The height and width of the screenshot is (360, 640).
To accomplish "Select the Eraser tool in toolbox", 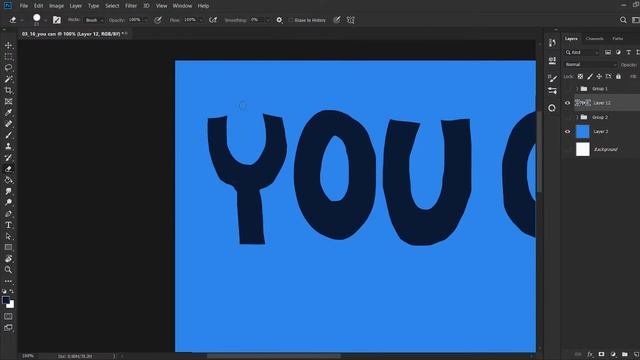I will (x=8, y=169).
